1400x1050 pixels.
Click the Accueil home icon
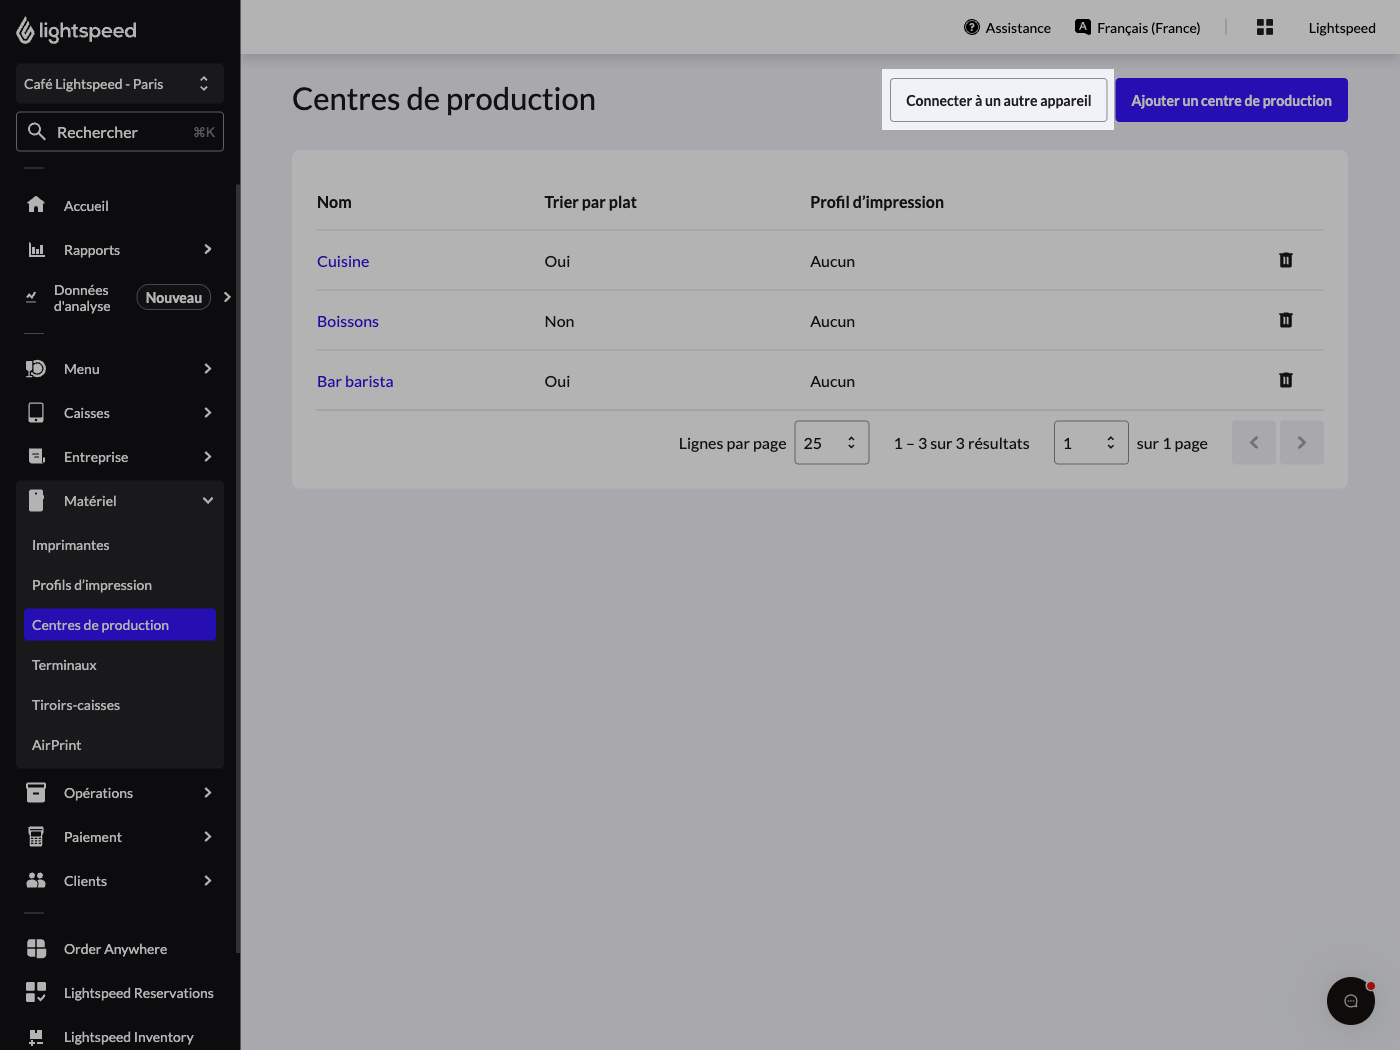point(36,205)
